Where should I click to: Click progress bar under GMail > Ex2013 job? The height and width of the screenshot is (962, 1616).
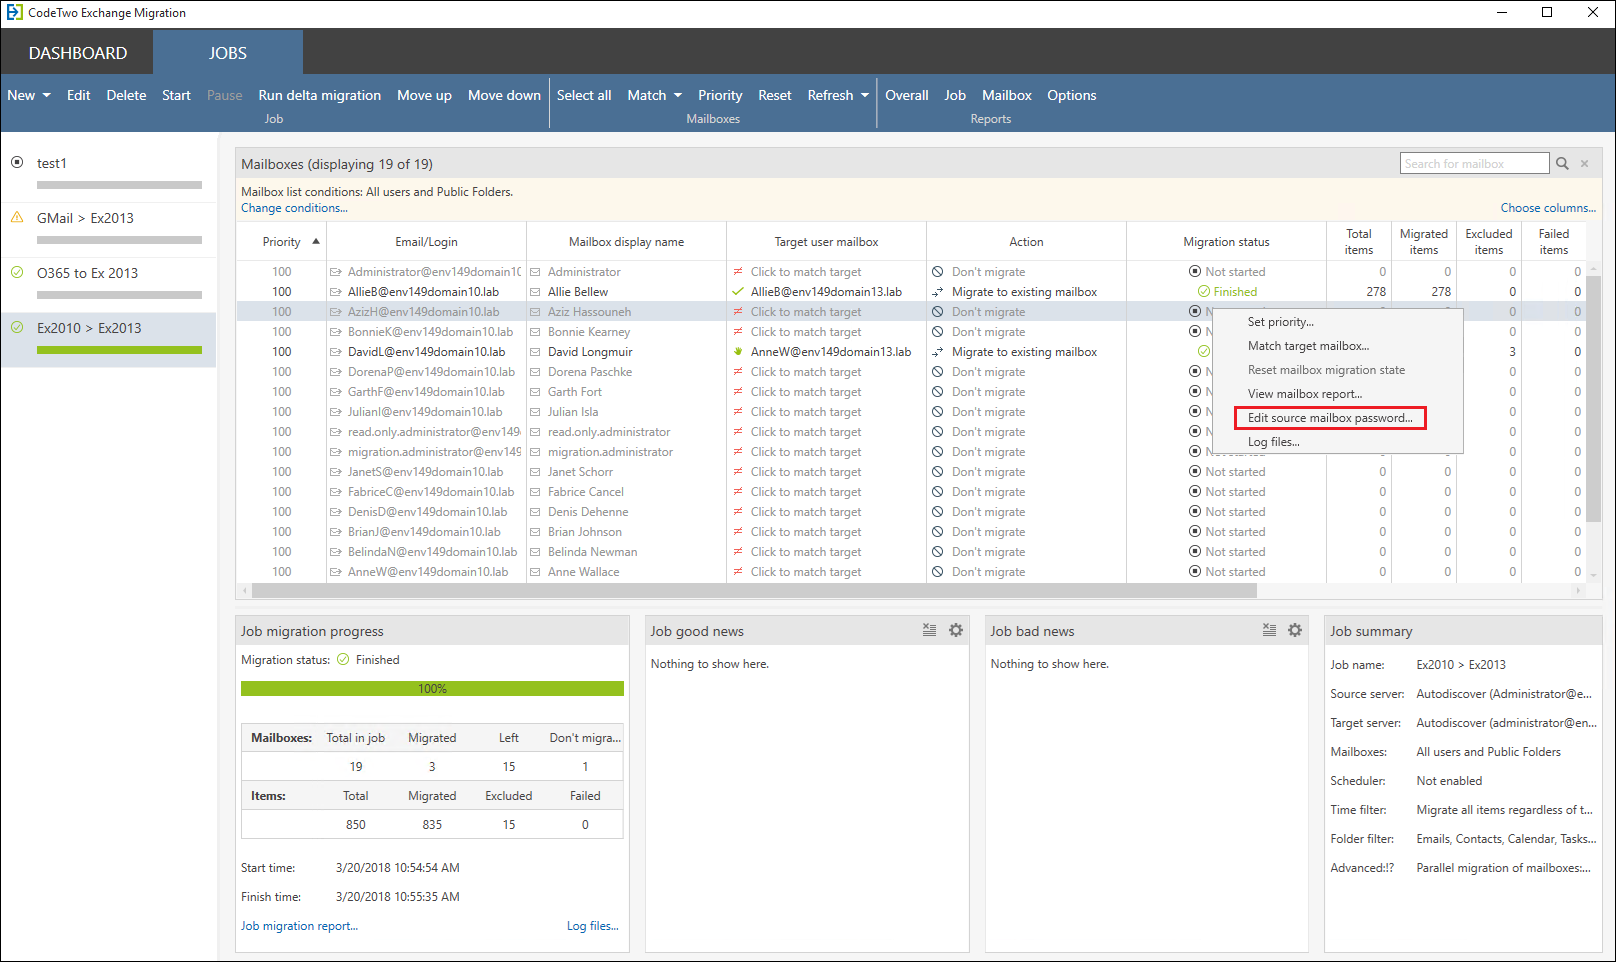(x=119, y=240)
